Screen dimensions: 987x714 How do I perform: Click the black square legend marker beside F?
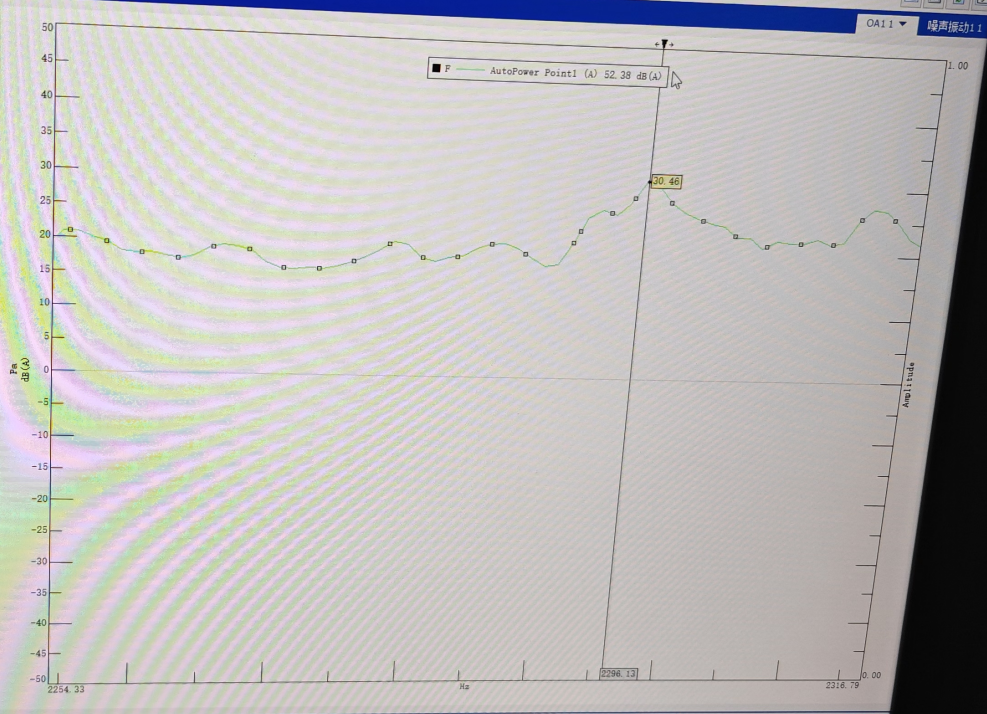tap(436, 68)
